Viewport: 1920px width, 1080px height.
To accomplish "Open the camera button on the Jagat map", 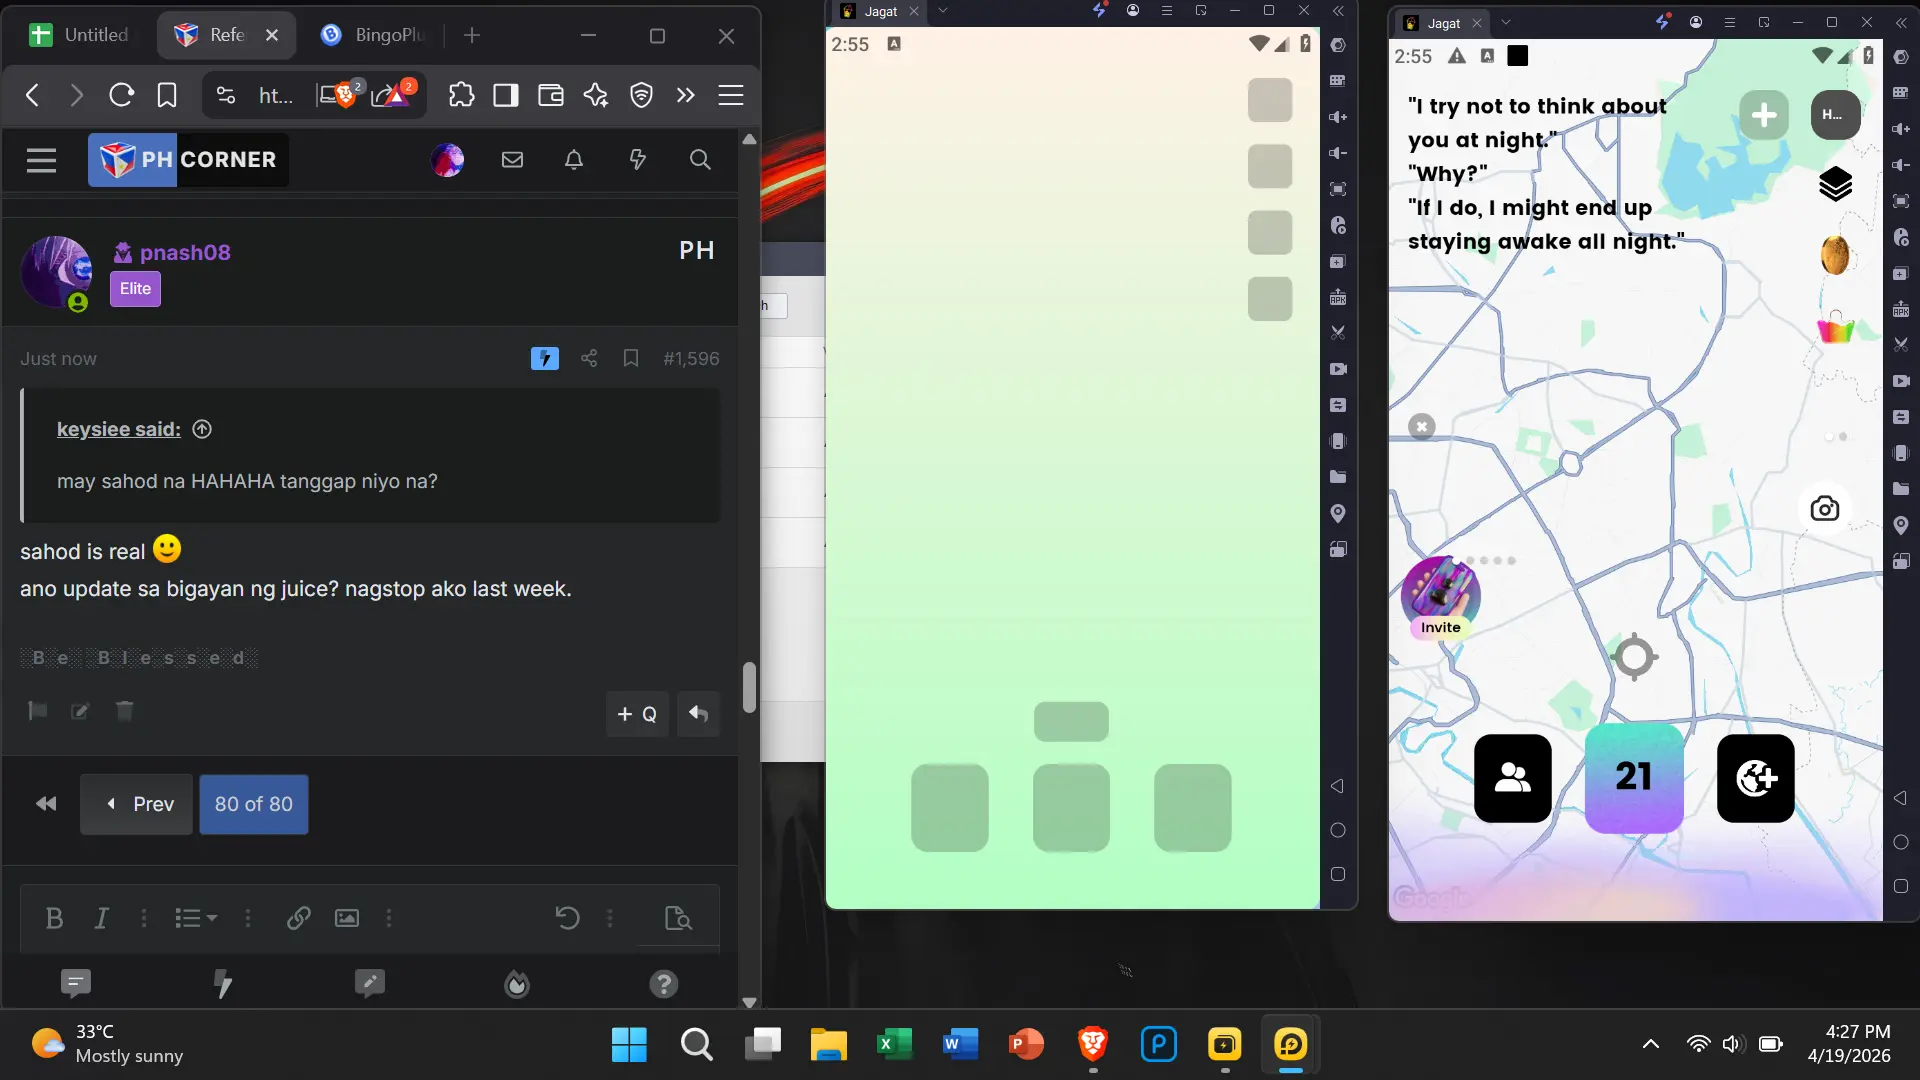I will [1825, 509].
